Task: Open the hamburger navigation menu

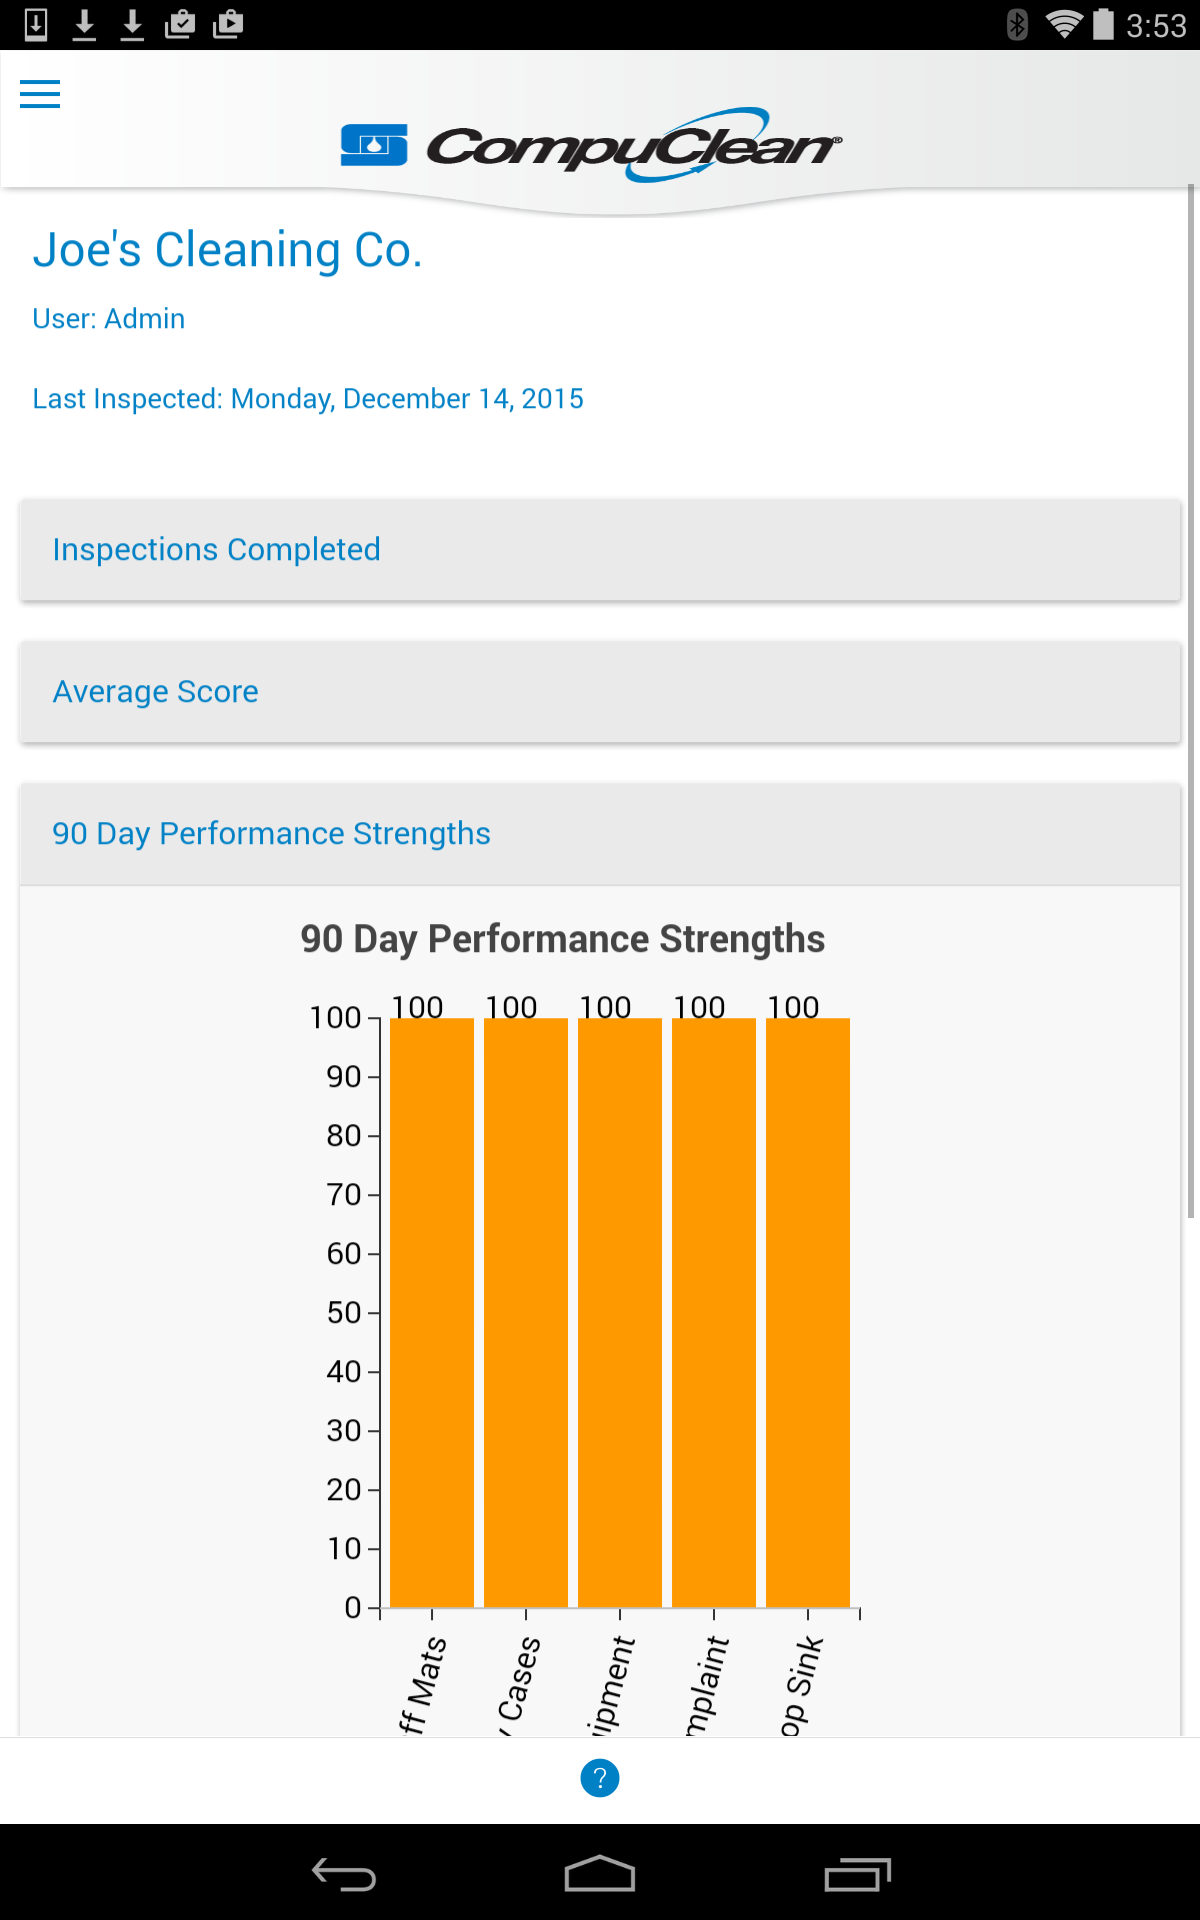Action: click(40, 94)
